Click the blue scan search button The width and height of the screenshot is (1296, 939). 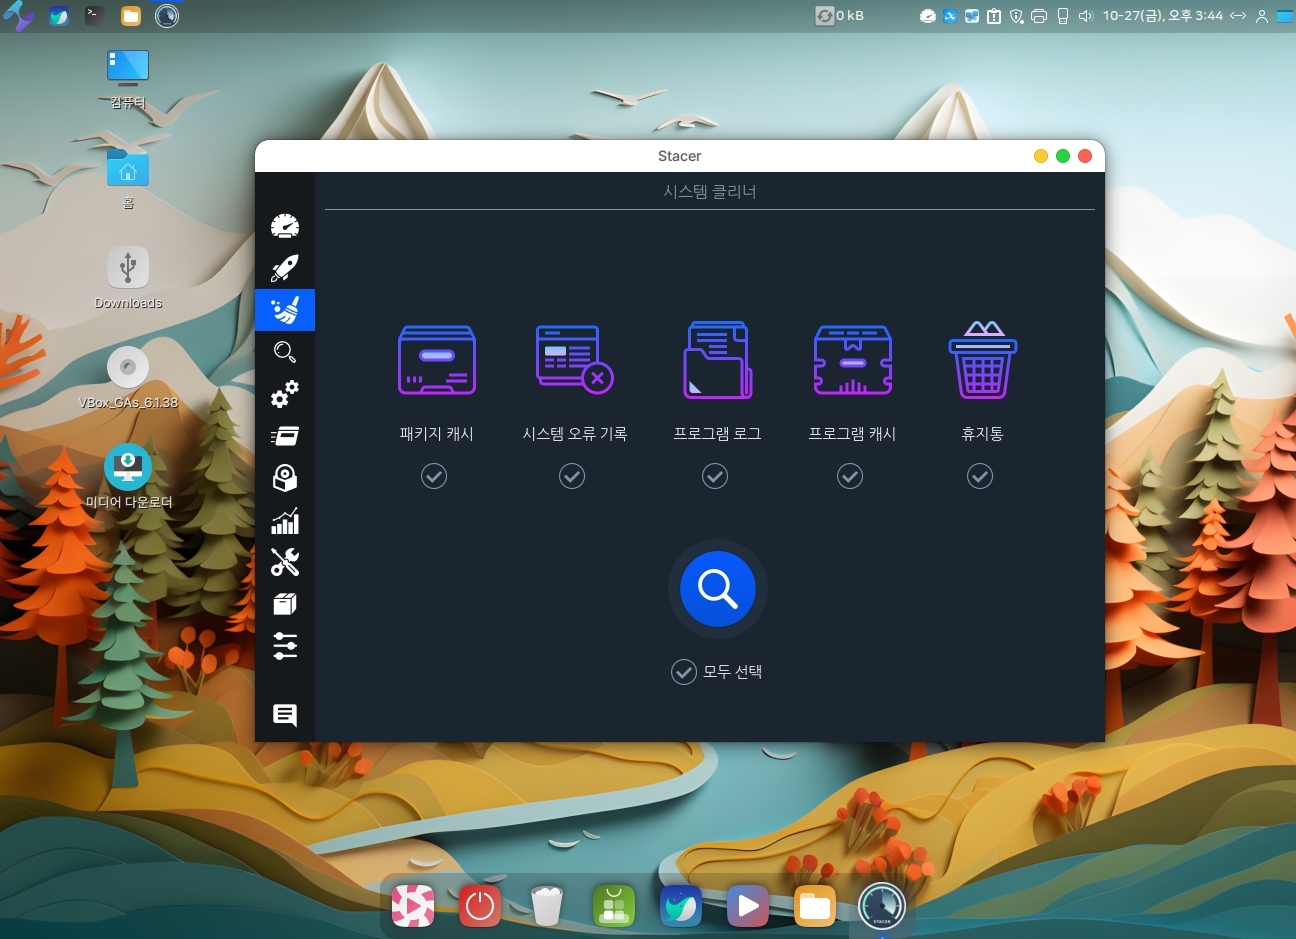[717, 589]
